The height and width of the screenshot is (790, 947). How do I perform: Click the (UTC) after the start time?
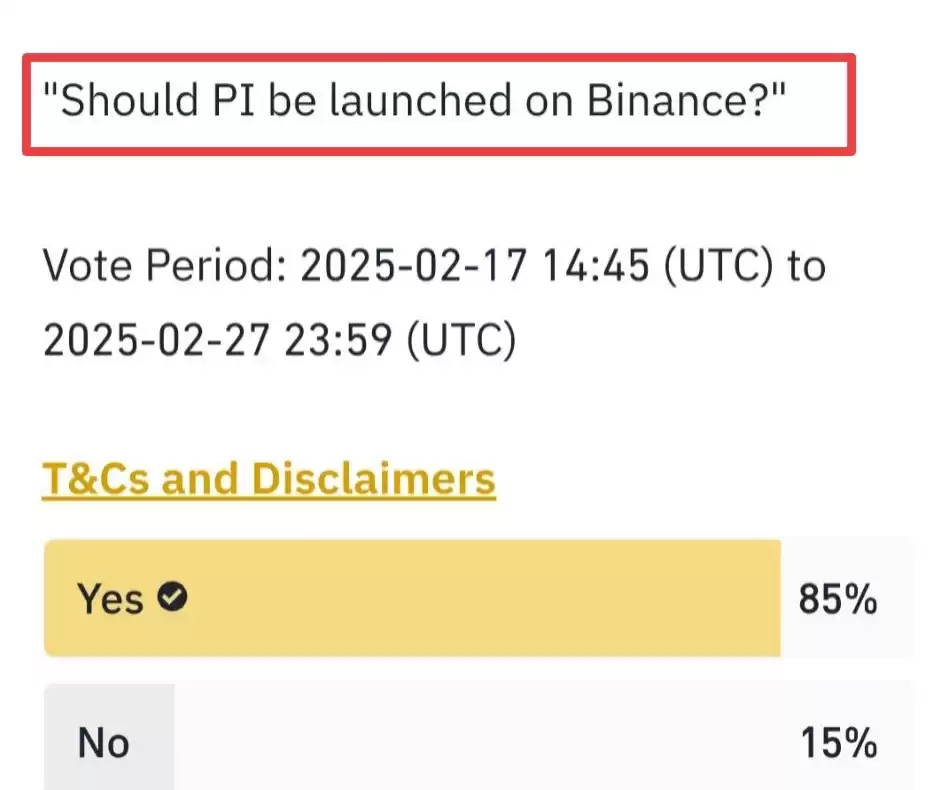pos(718,266)
